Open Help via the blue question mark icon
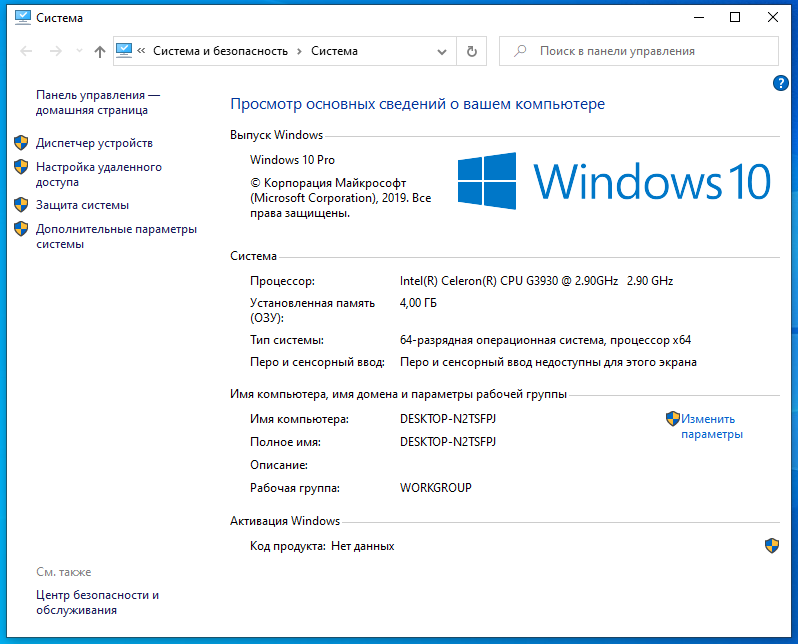This screenshot has width=798, height=644. 781,84
